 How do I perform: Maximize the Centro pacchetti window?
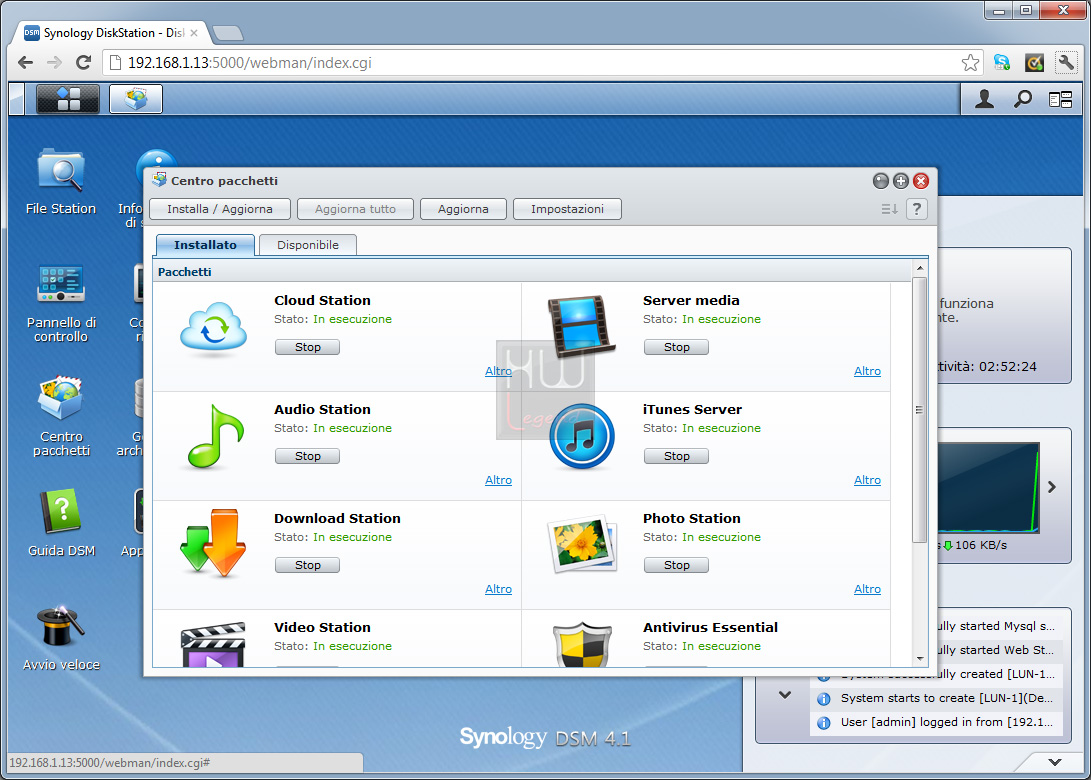pos(900,181)
